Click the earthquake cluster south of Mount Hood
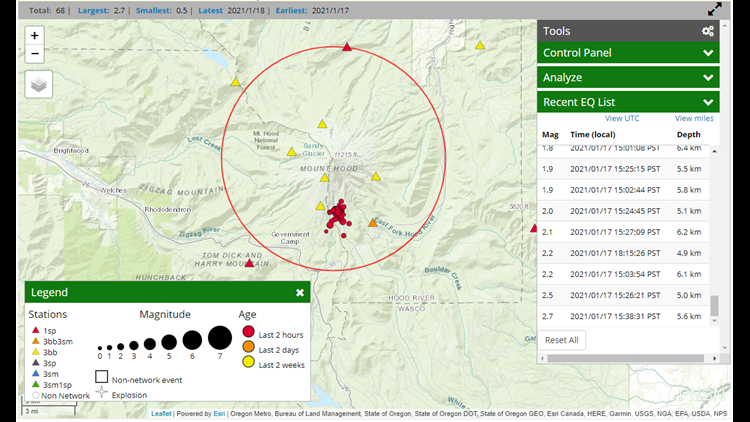 coord(338,214)
